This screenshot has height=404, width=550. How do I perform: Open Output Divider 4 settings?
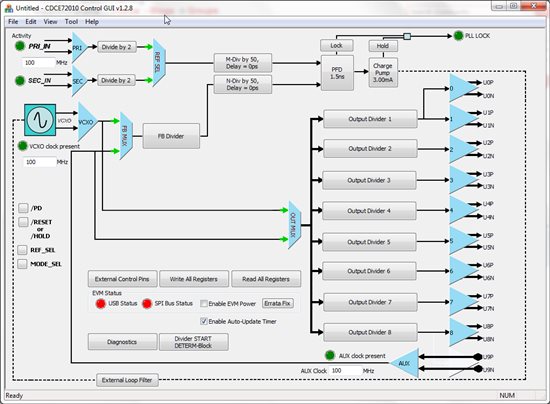[369, 211]
